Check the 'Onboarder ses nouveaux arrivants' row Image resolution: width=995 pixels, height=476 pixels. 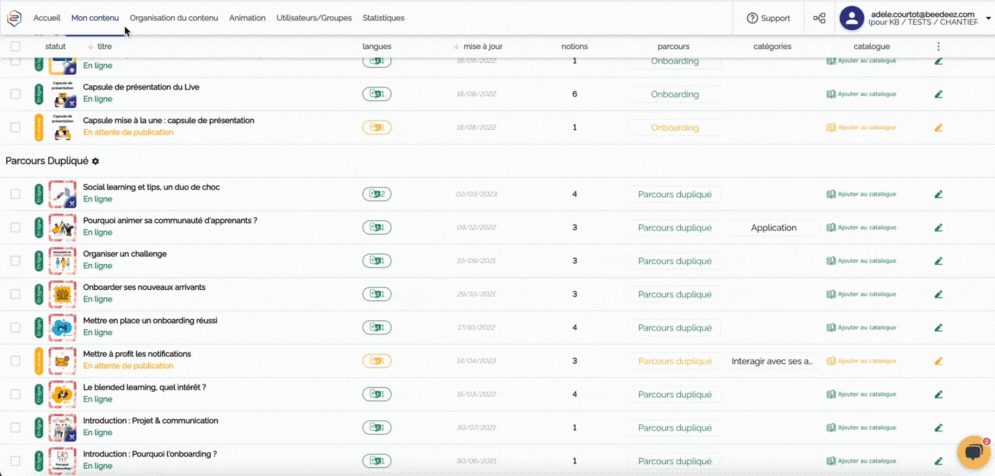(x=15, y=294)
